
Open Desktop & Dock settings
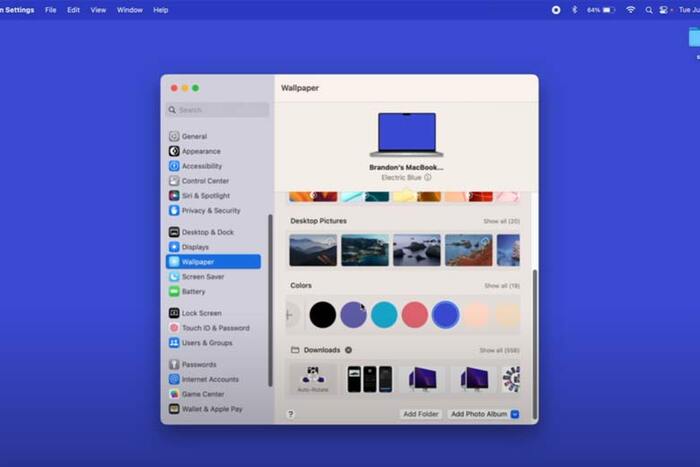point(209,232)
